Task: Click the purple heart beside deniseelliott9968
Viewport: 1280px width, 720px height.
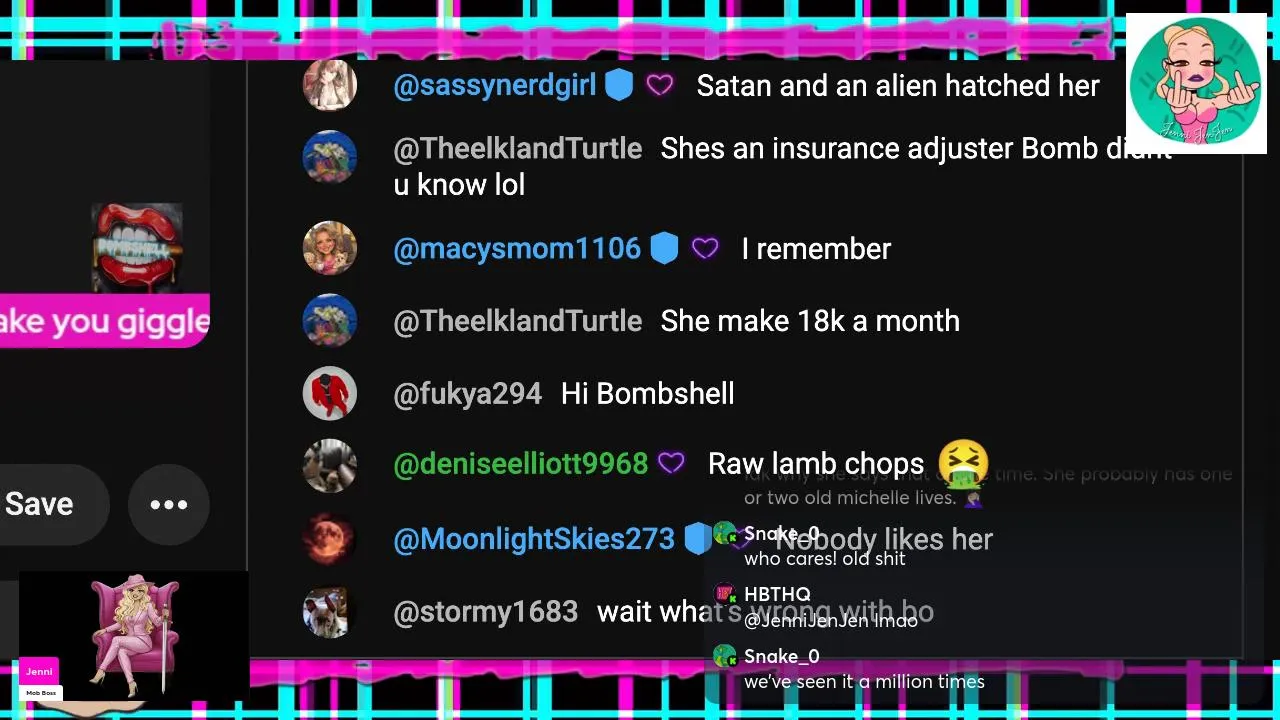Action: 671,463
